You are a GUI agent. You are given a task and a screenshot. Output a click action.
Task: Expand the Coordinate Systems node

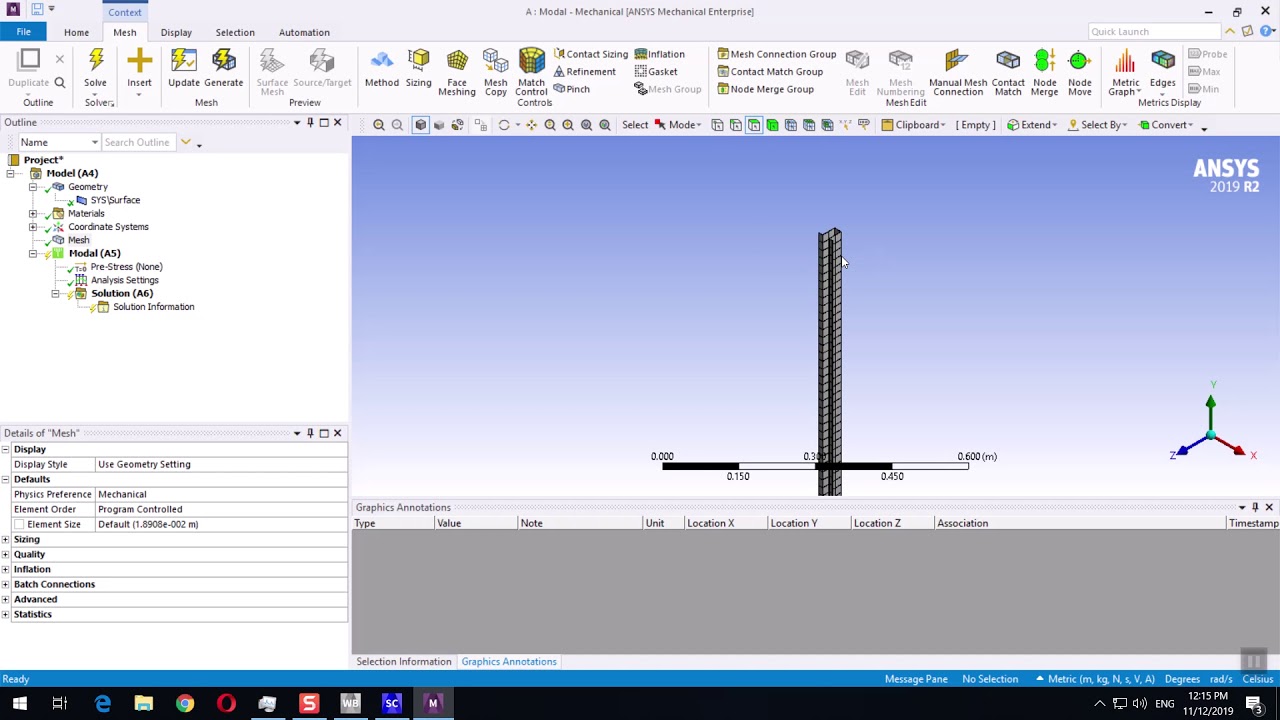click(x=33, y=227)
